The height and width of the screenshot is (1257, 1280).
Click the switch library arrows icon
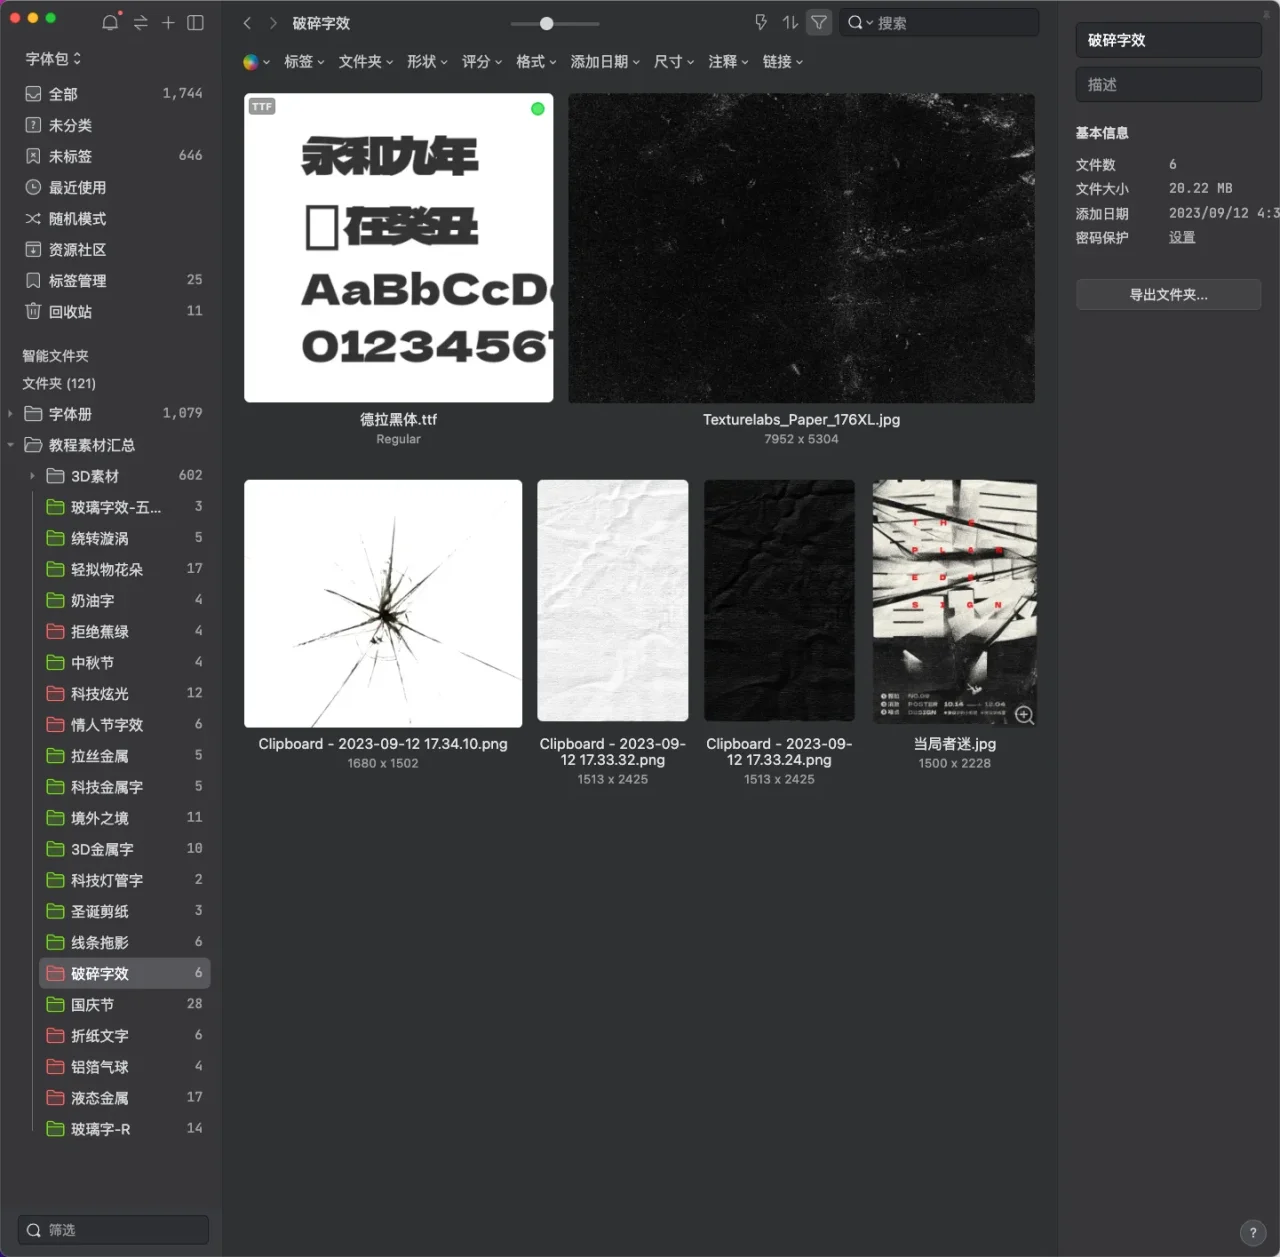pos(140,22)
